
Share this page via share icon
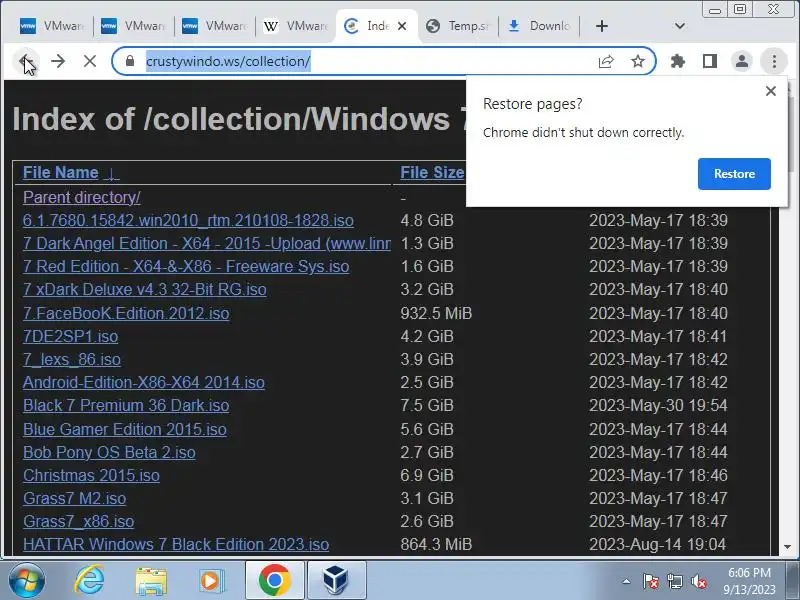click(606, 61)
